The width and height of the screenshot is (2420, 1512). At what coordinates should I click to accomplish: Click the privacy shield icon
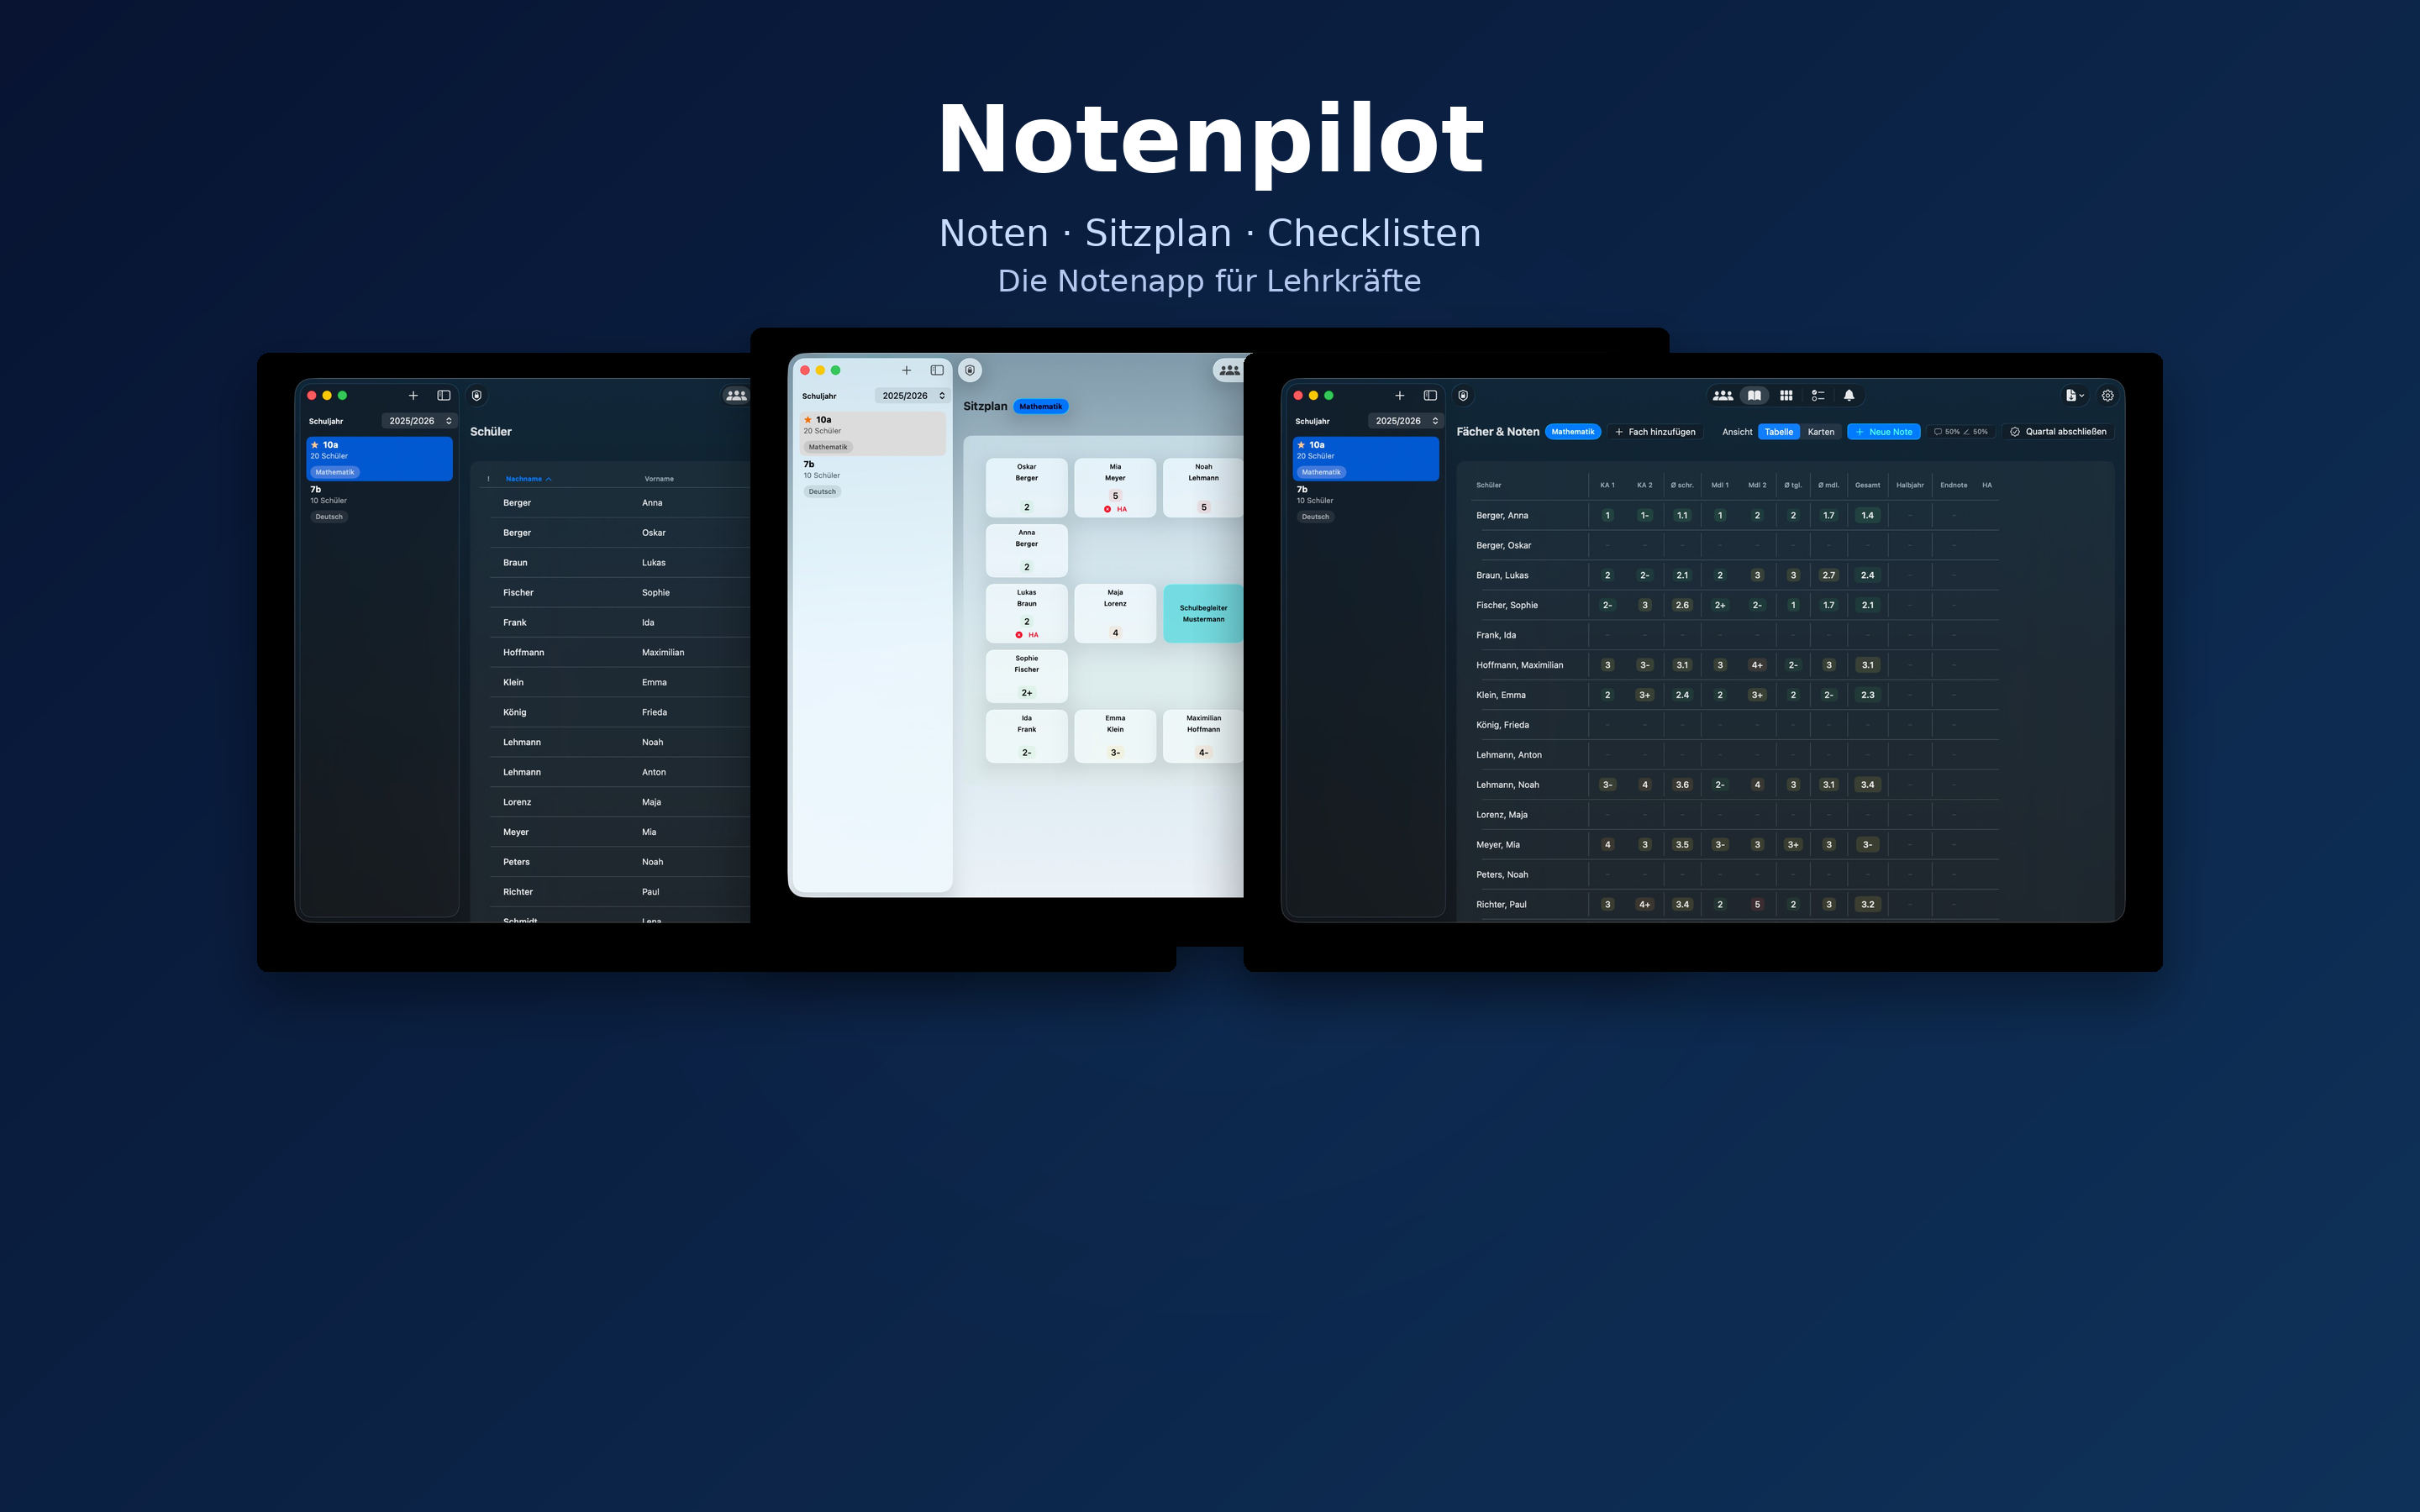click(1463, 395)
